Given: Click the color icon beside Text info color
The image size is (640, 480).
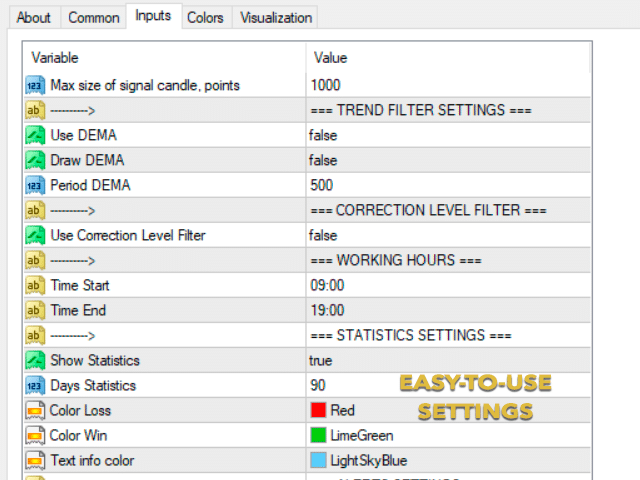Looking at the screenshot, I should [35, 460].
